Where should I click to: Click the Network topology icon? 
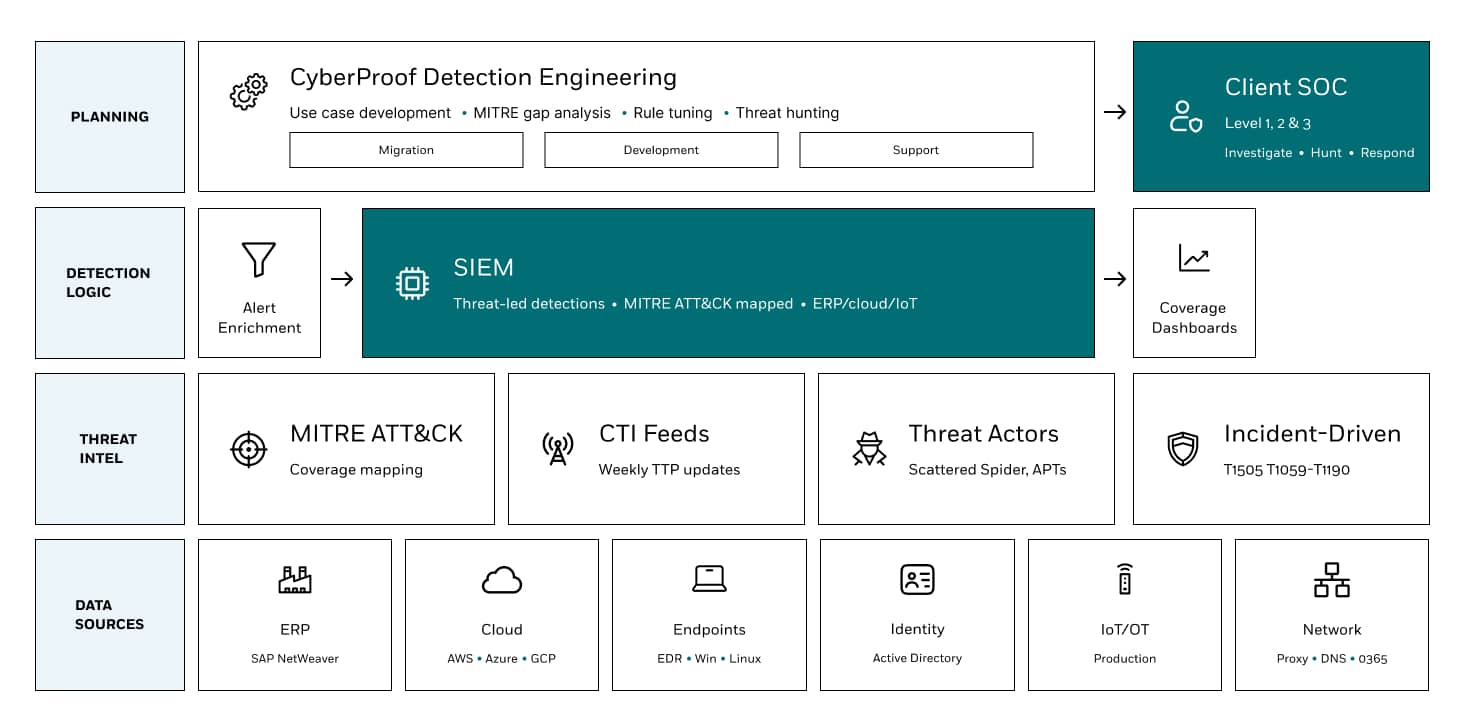pyautogui.click(x=1332, y=579)
